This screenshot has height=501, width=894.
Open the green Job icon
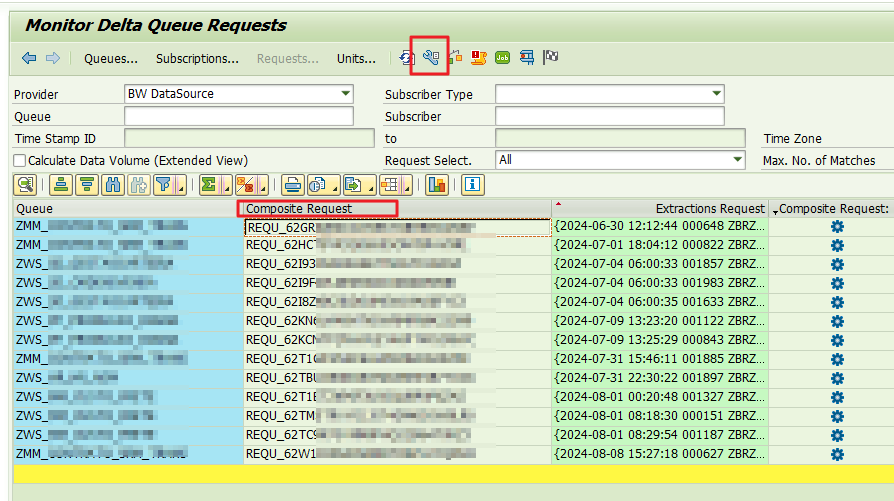click(x=502, y=57)
